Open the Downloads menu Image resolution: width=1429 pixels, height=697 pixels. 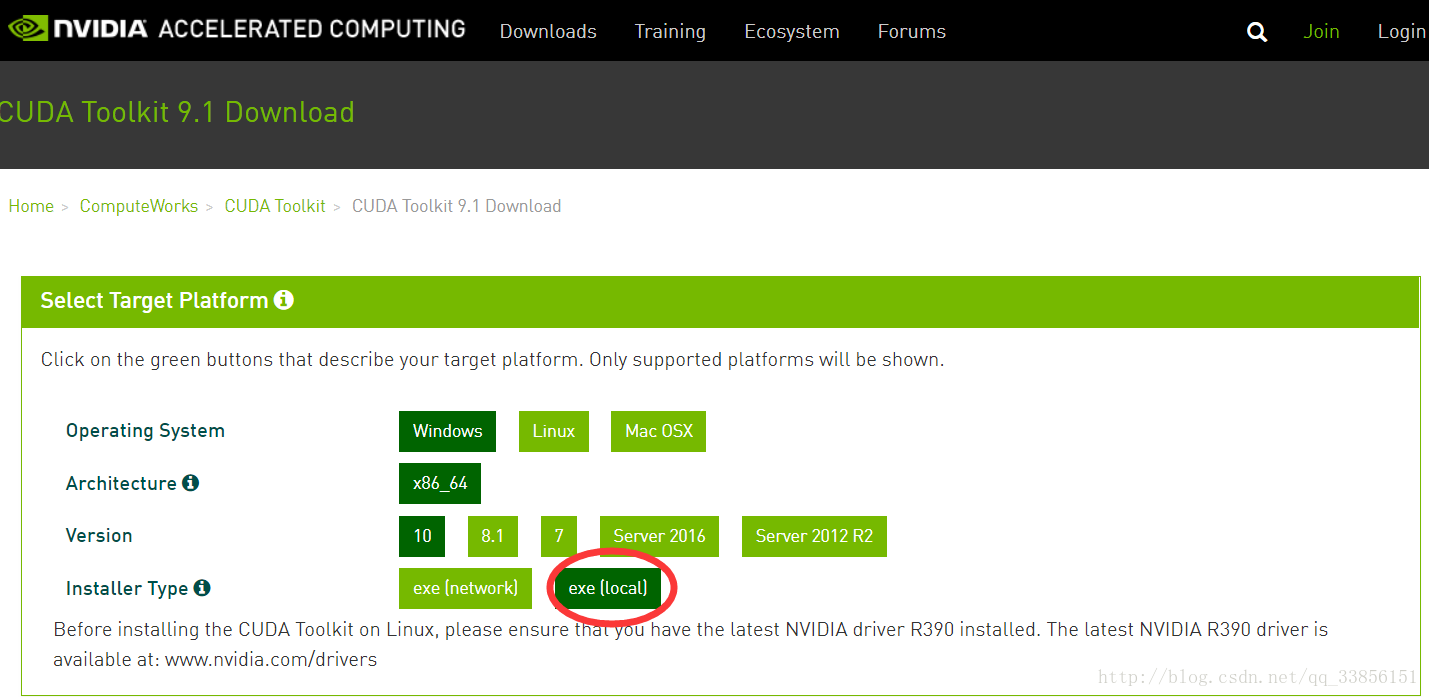coord(548,31)
